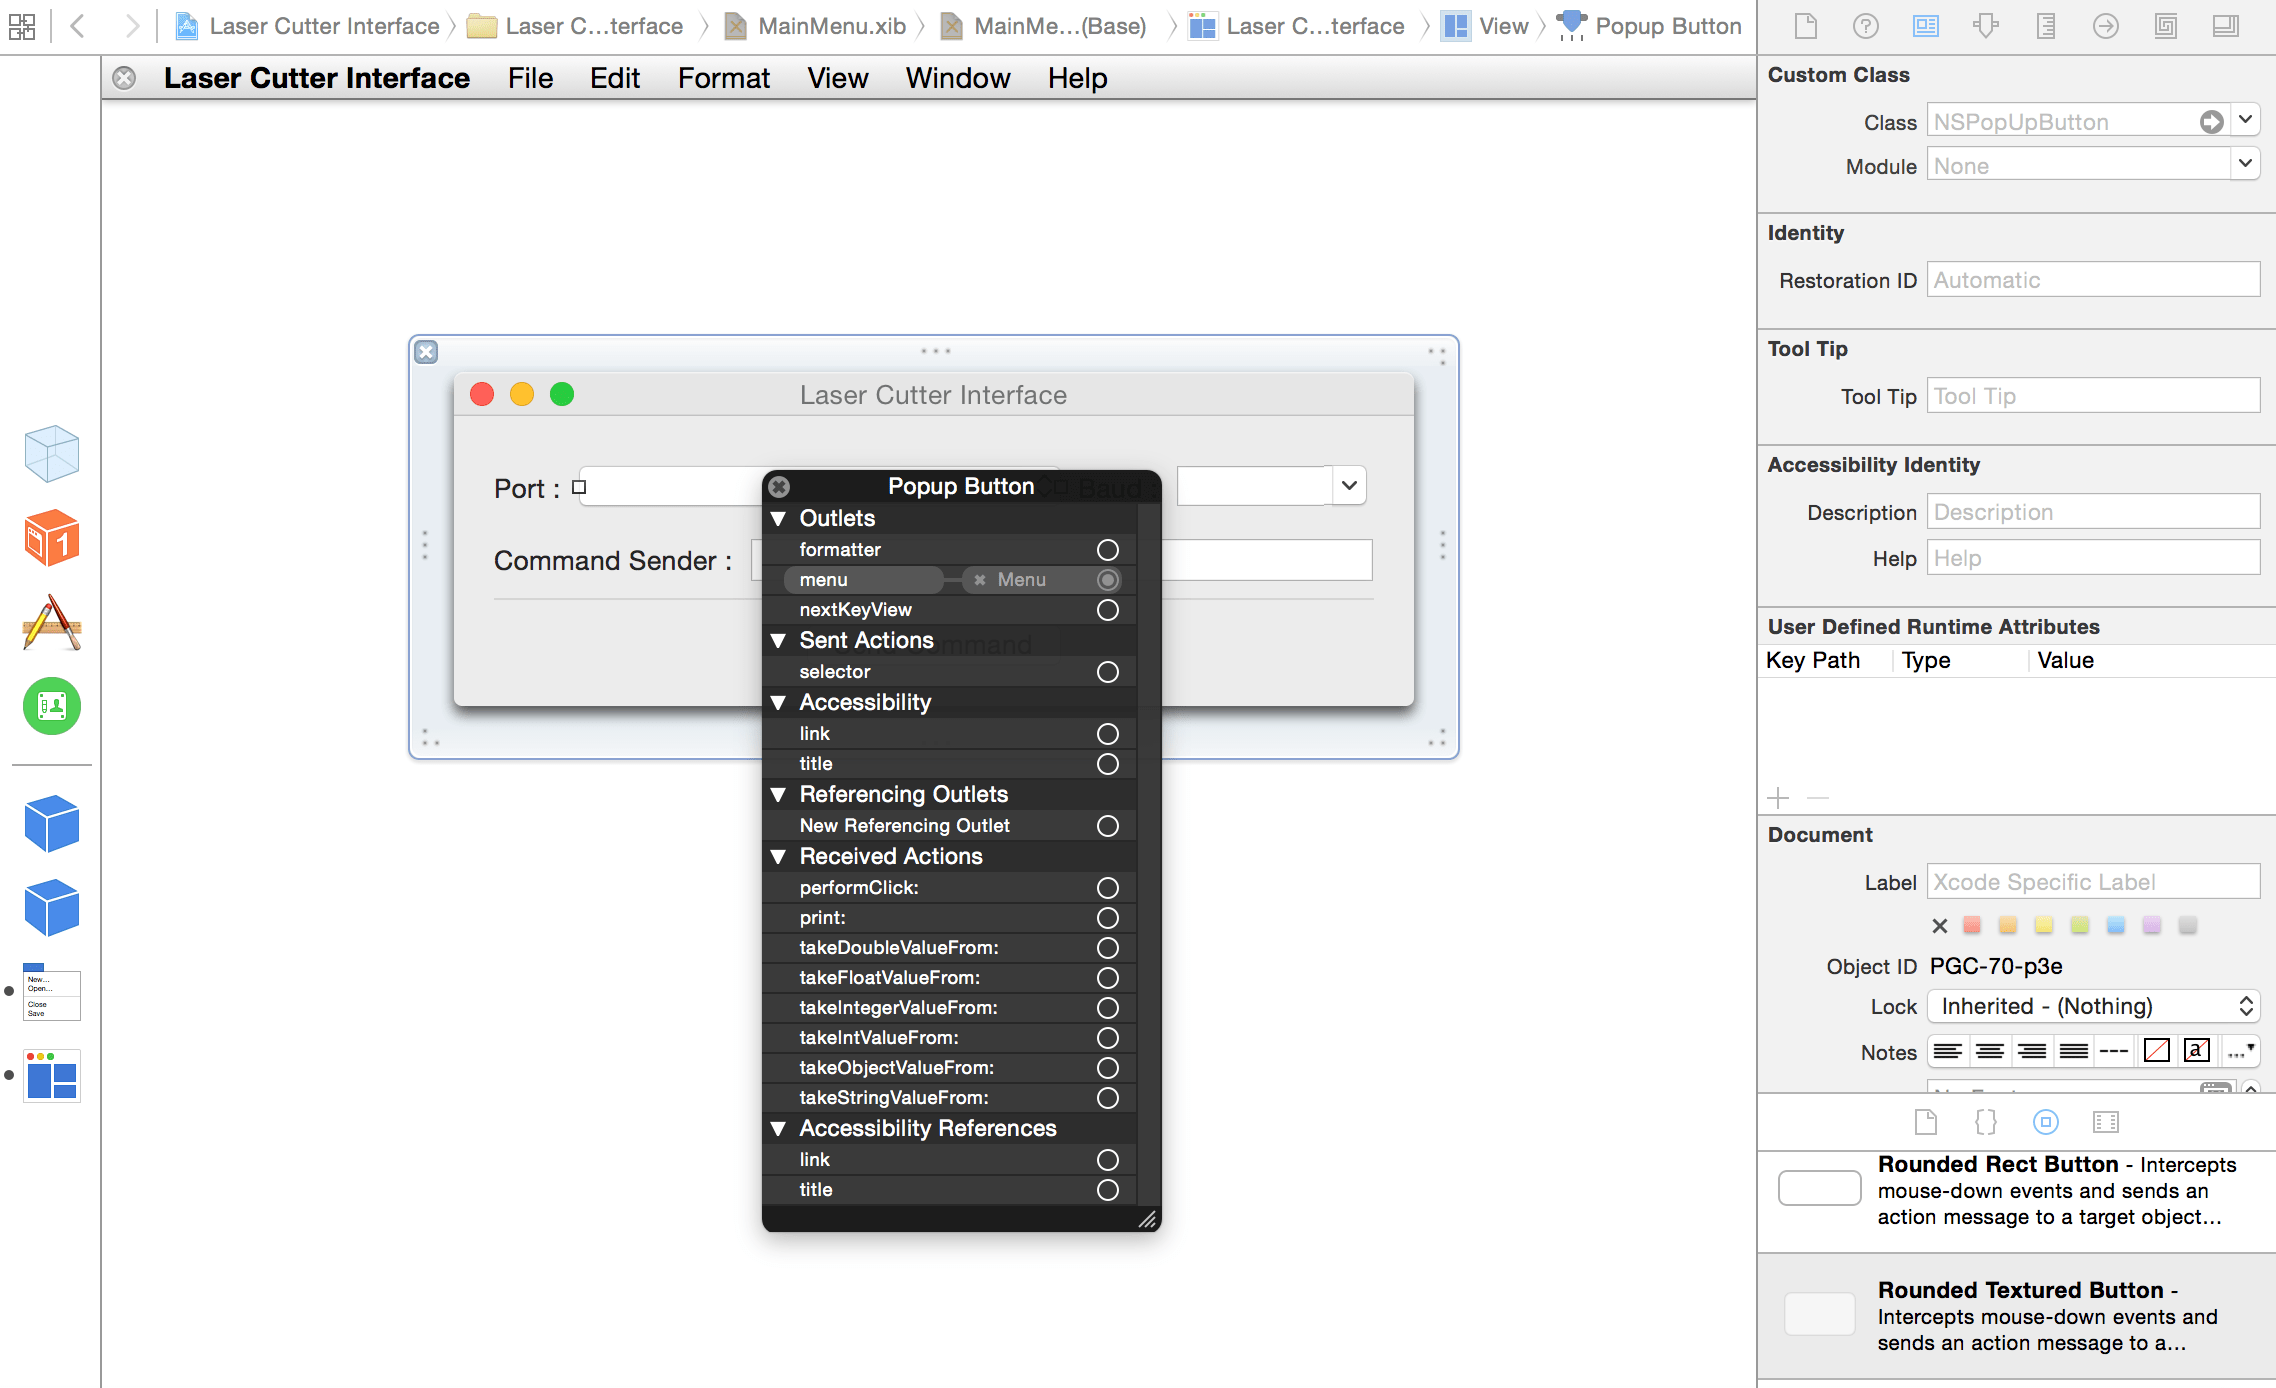Collapse the Outlets section triangle
The image size is (2276, 1388).
[x=778, y=519]
